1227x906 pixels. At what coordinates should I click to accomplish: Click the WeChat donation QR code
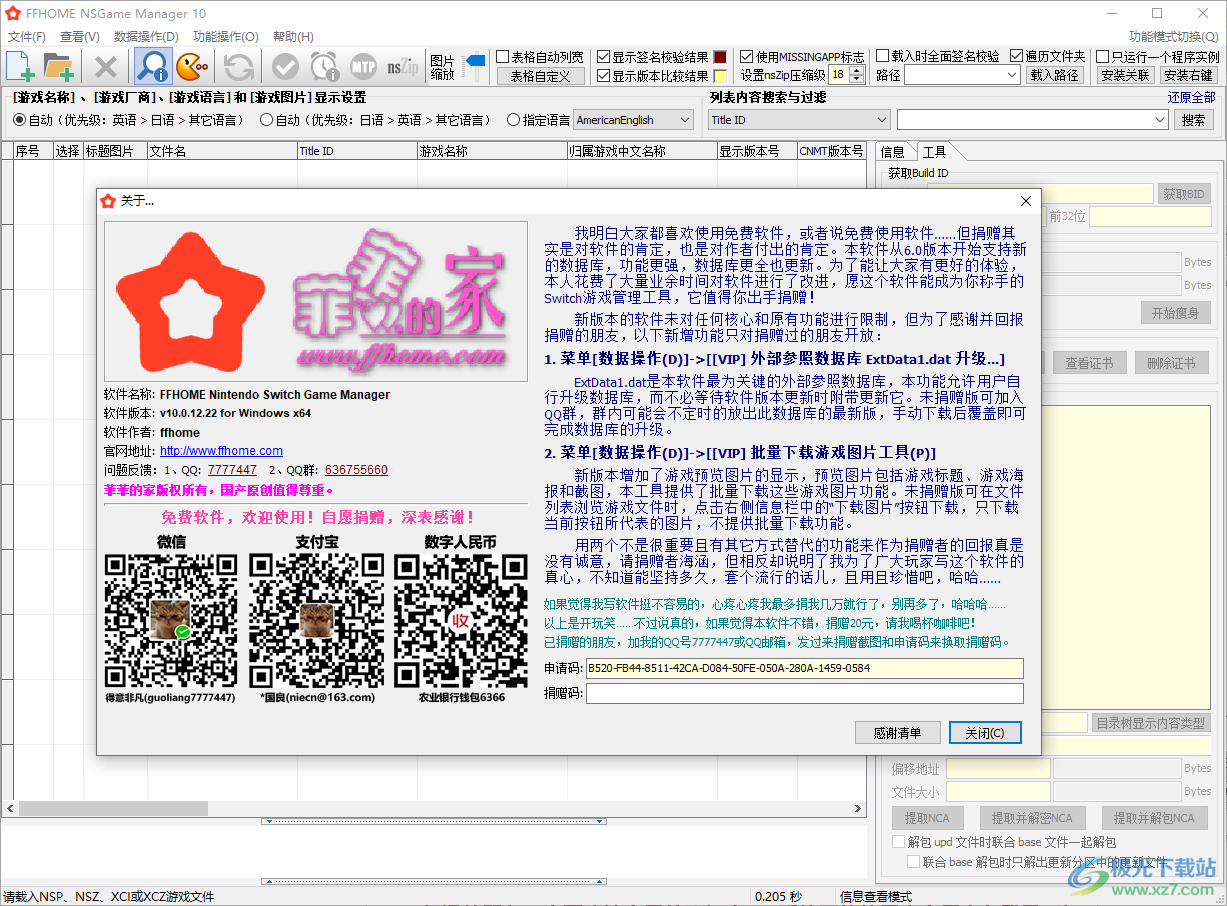[171, 621]
